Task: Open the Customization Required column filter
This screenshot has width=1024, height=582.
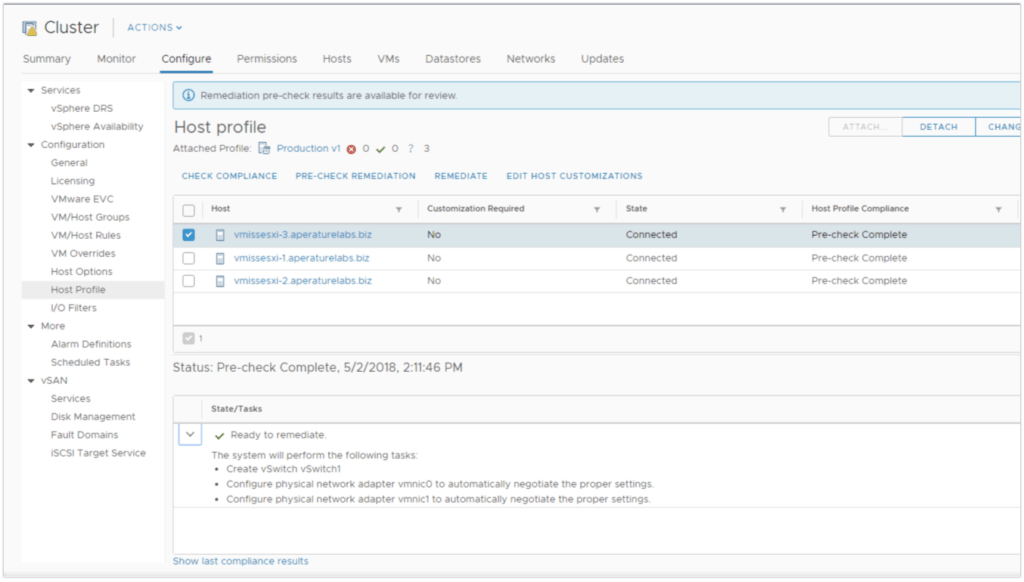Action: coord(596,210)
